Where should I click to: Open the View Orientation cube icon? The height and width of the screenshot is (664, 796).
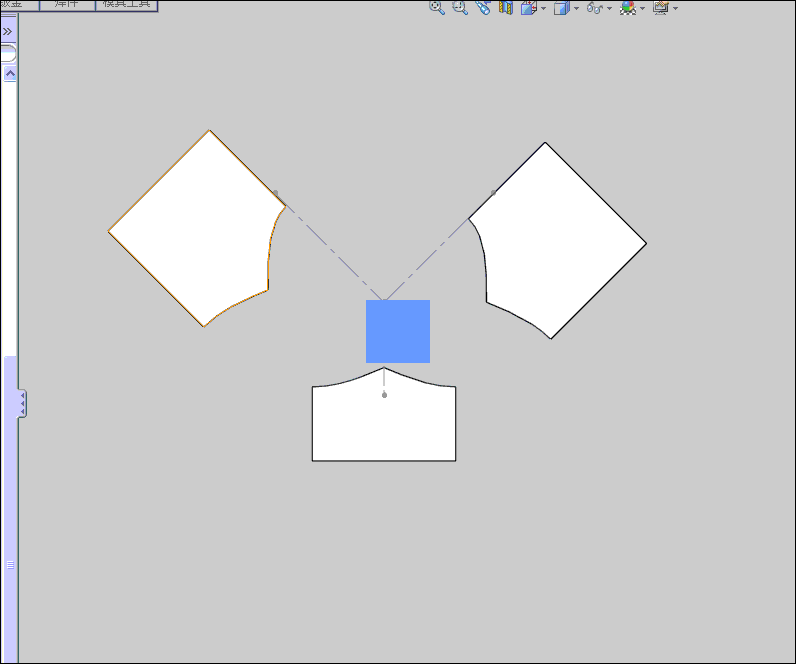click(529, 7)
